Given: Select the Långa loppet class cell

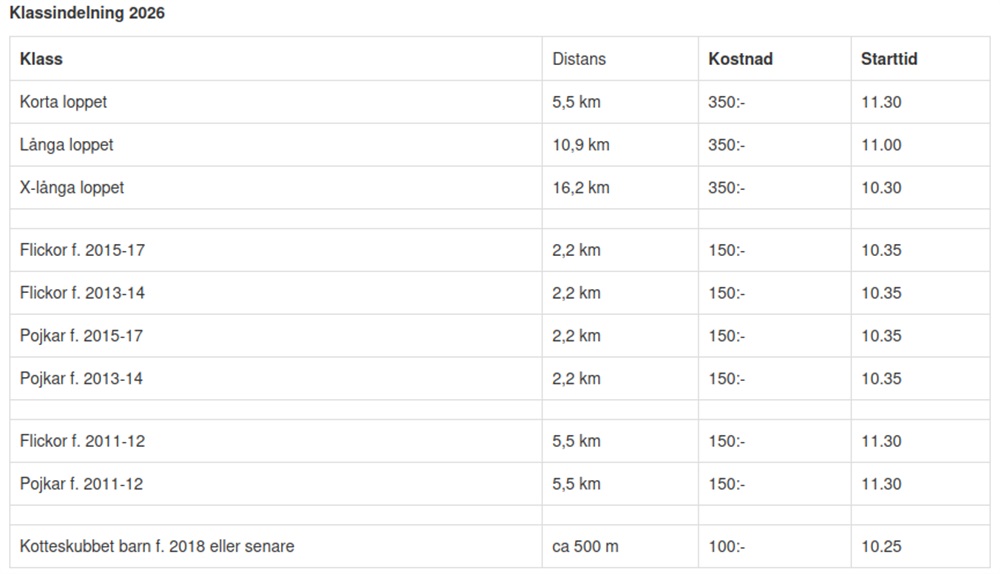Looking at the screenshot, I should point(67,145).
